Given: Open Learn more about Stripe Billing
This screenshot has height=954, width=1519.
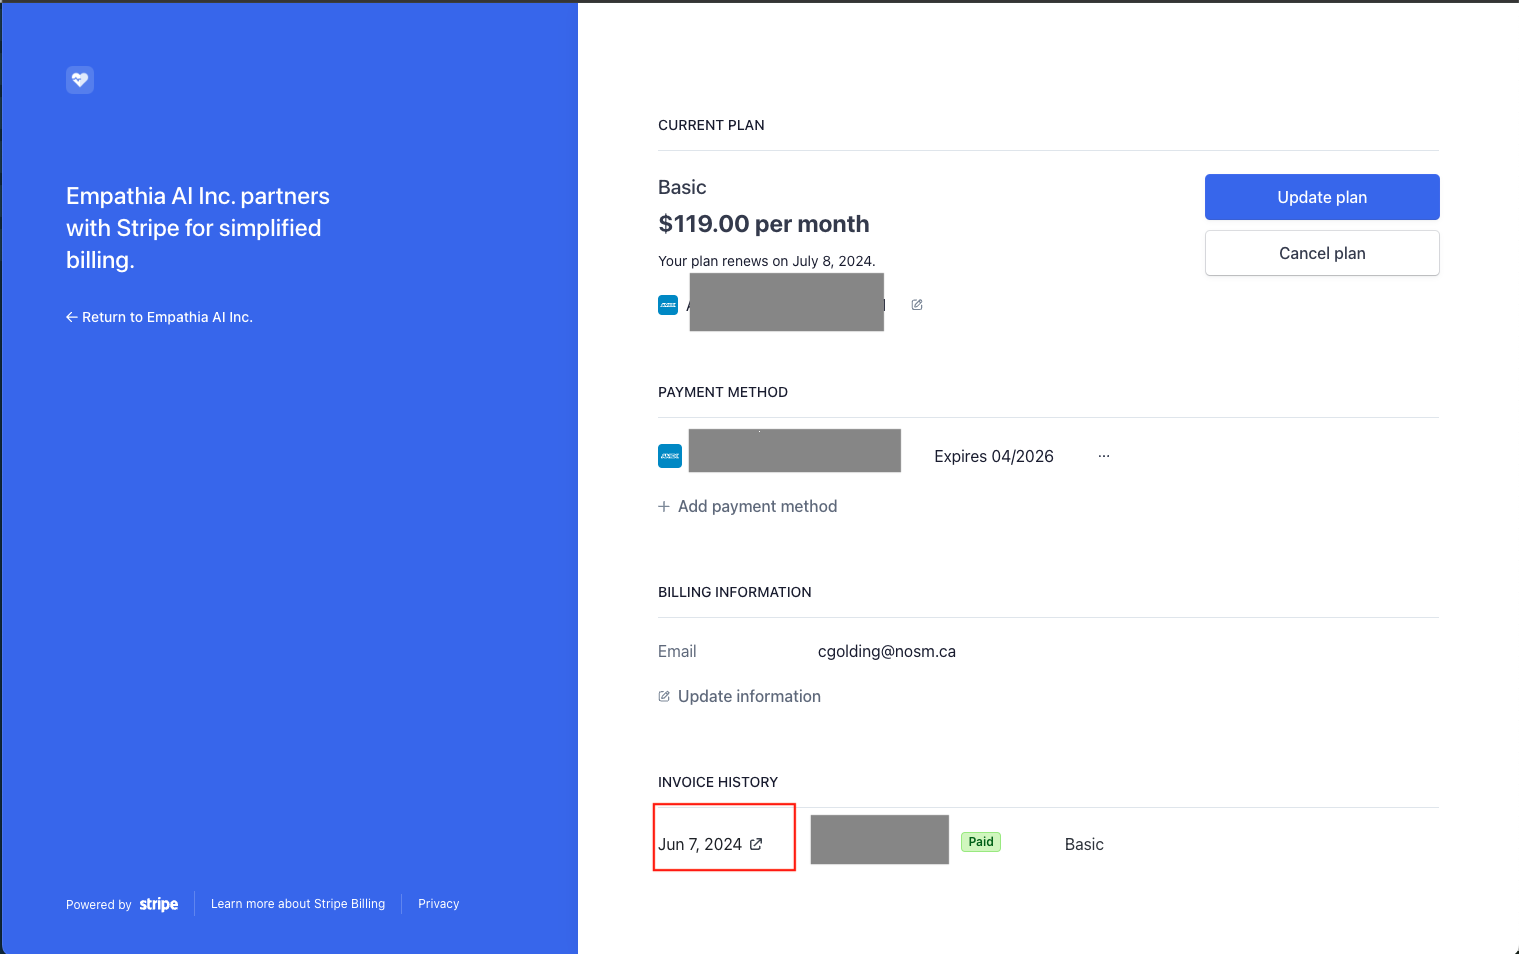Looking at the screenshot, I should 298,904.
